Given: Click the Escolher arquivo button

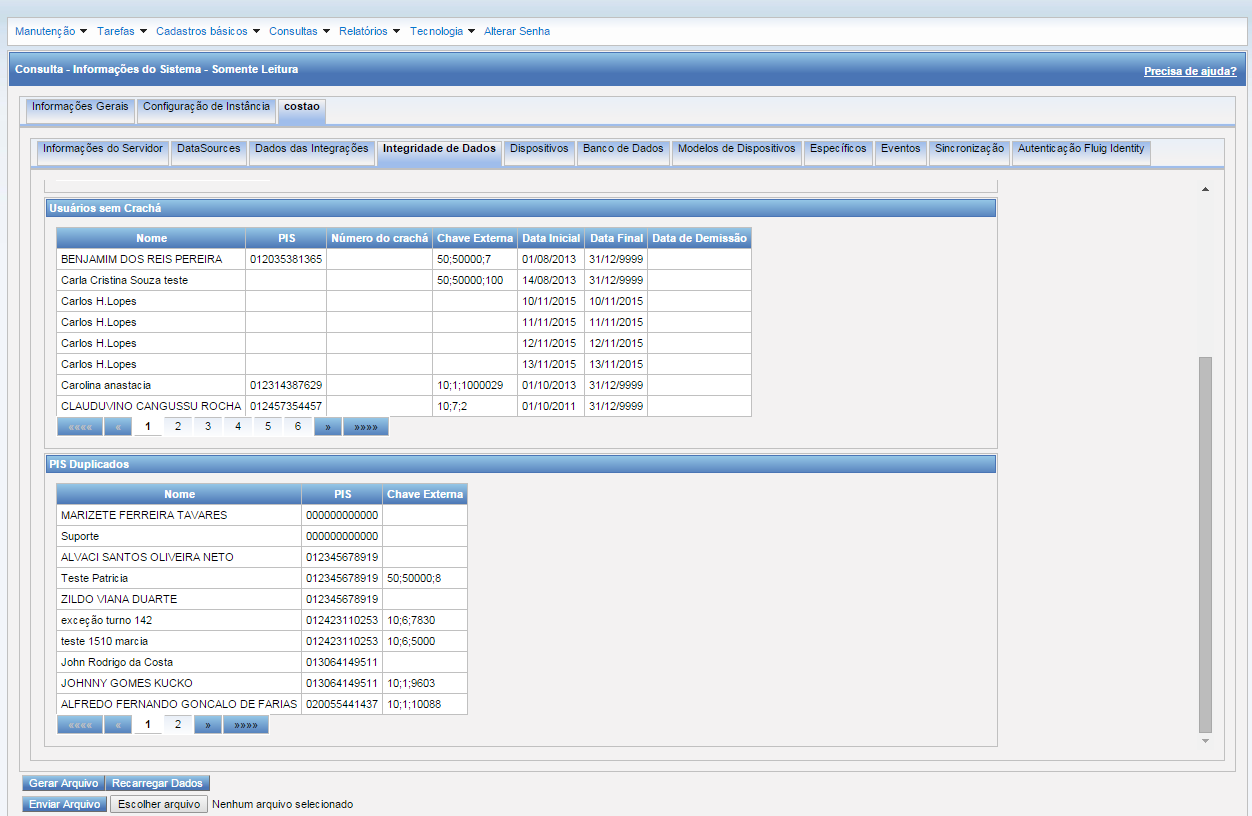Looking at the screenshot, I should (158, 804).
